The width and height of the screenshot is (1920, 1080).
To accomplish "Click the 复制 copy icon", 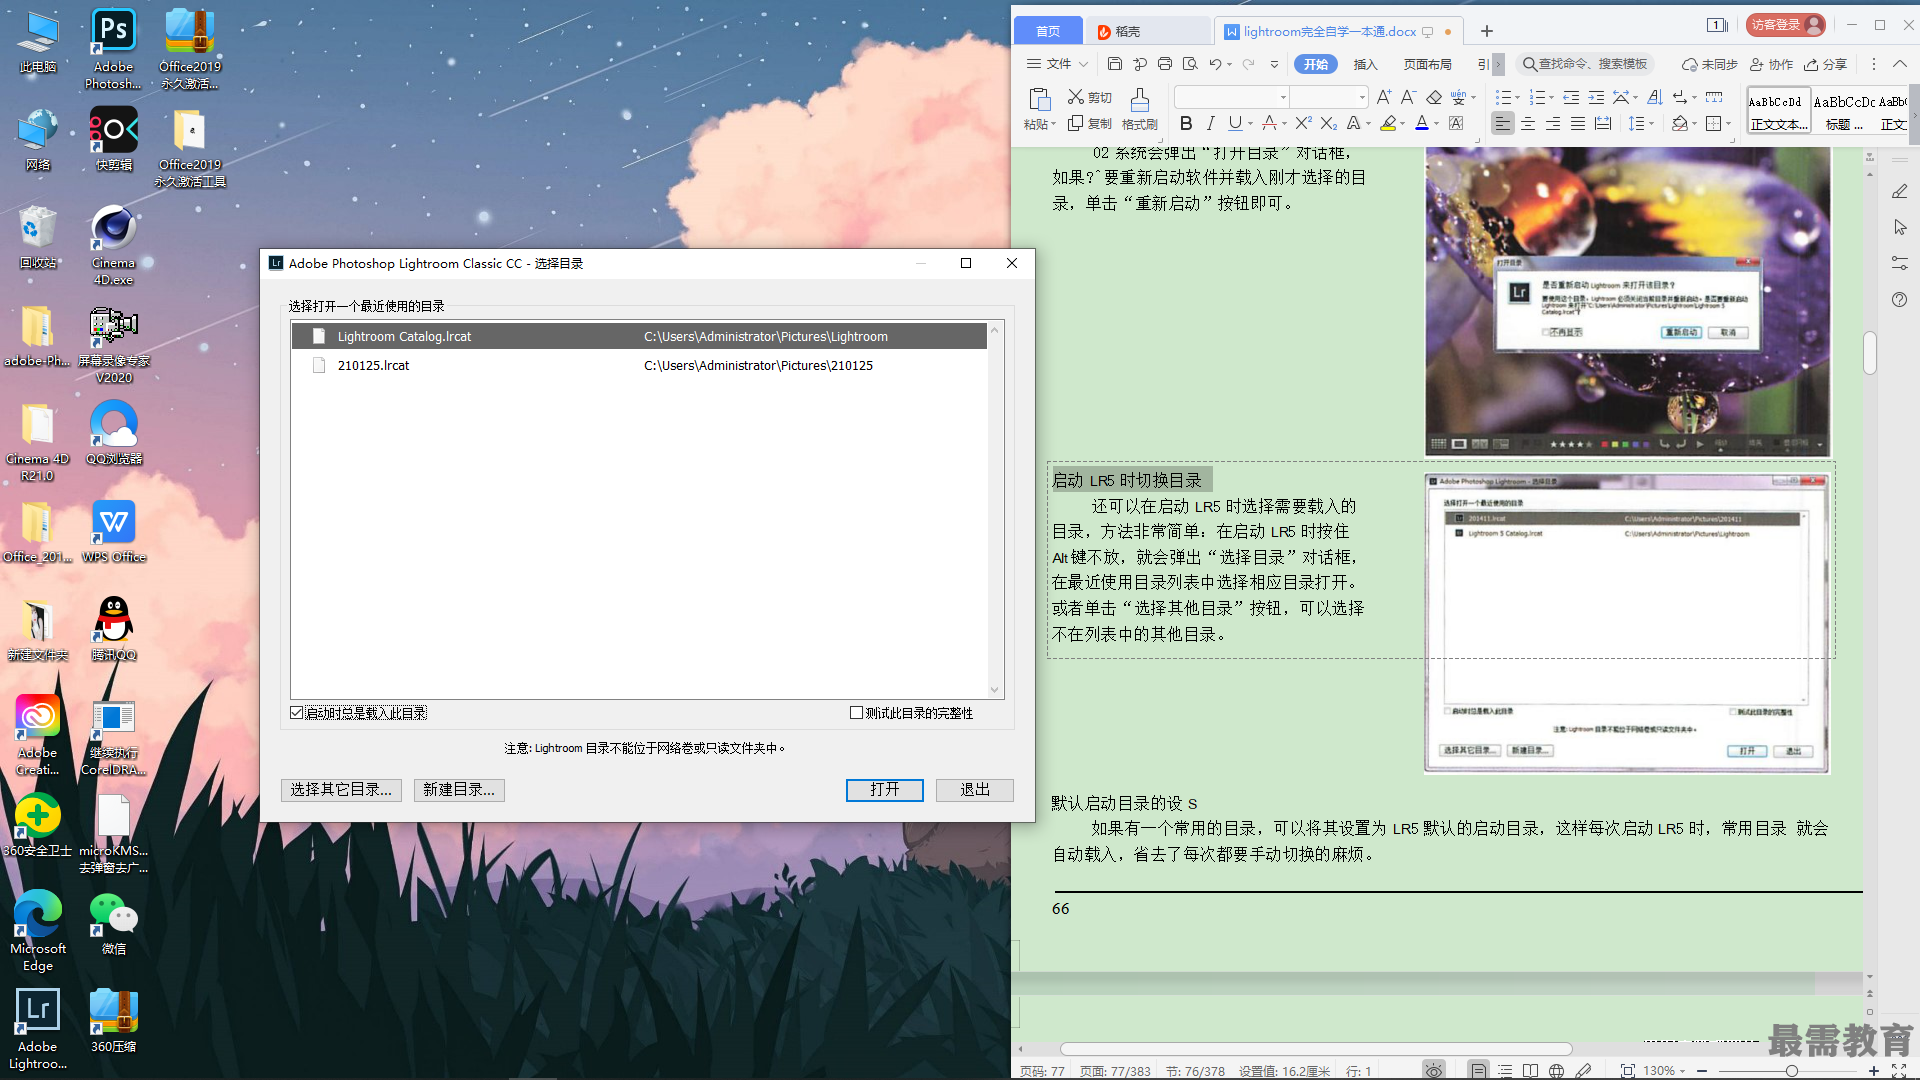I will [1076, 123].
